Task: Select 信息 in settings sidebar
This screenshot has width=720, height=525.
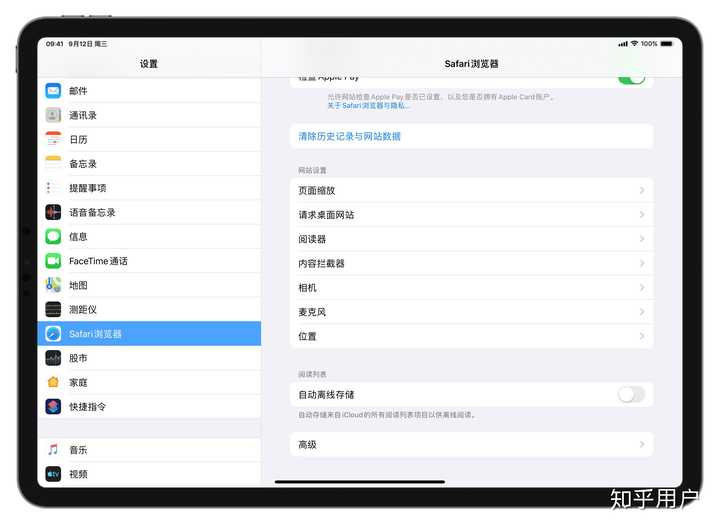Action: [149, 237]
